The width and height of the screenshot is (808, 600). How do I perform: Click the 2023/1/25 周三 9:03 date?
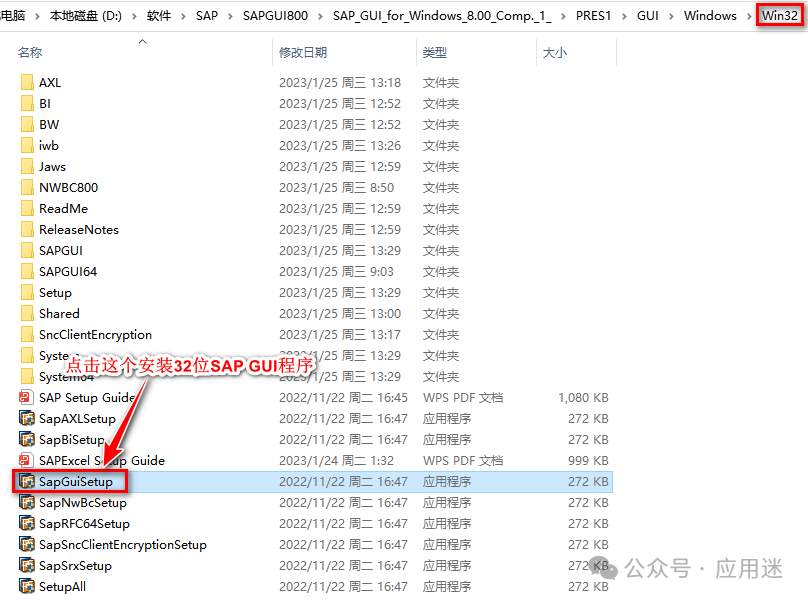(x=336, y=272)
